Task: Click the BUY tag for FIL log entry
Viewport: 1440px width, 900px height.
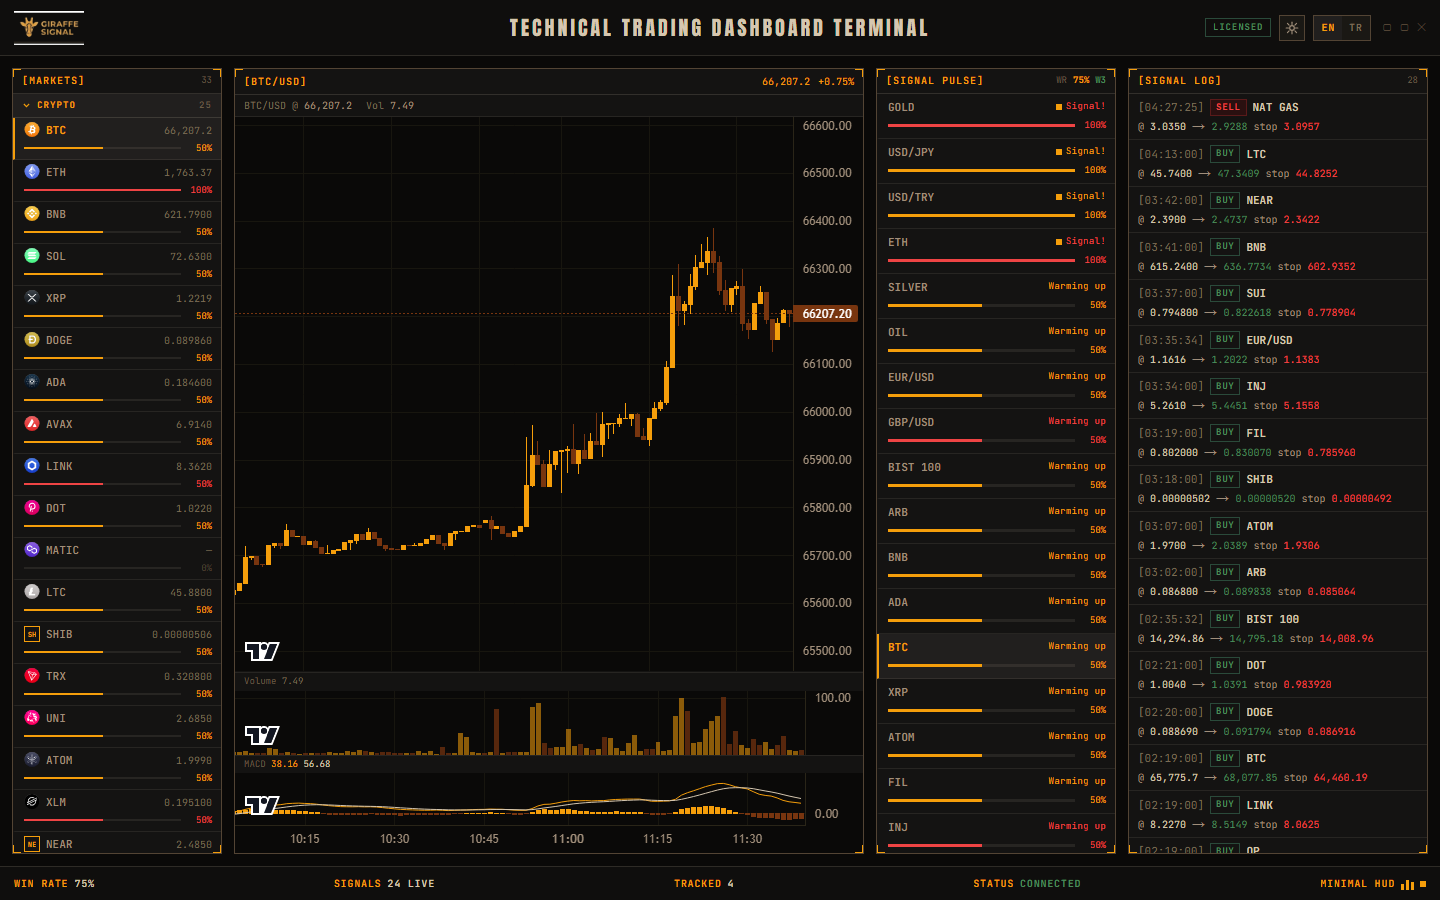Action: [x=1225, y=433]
